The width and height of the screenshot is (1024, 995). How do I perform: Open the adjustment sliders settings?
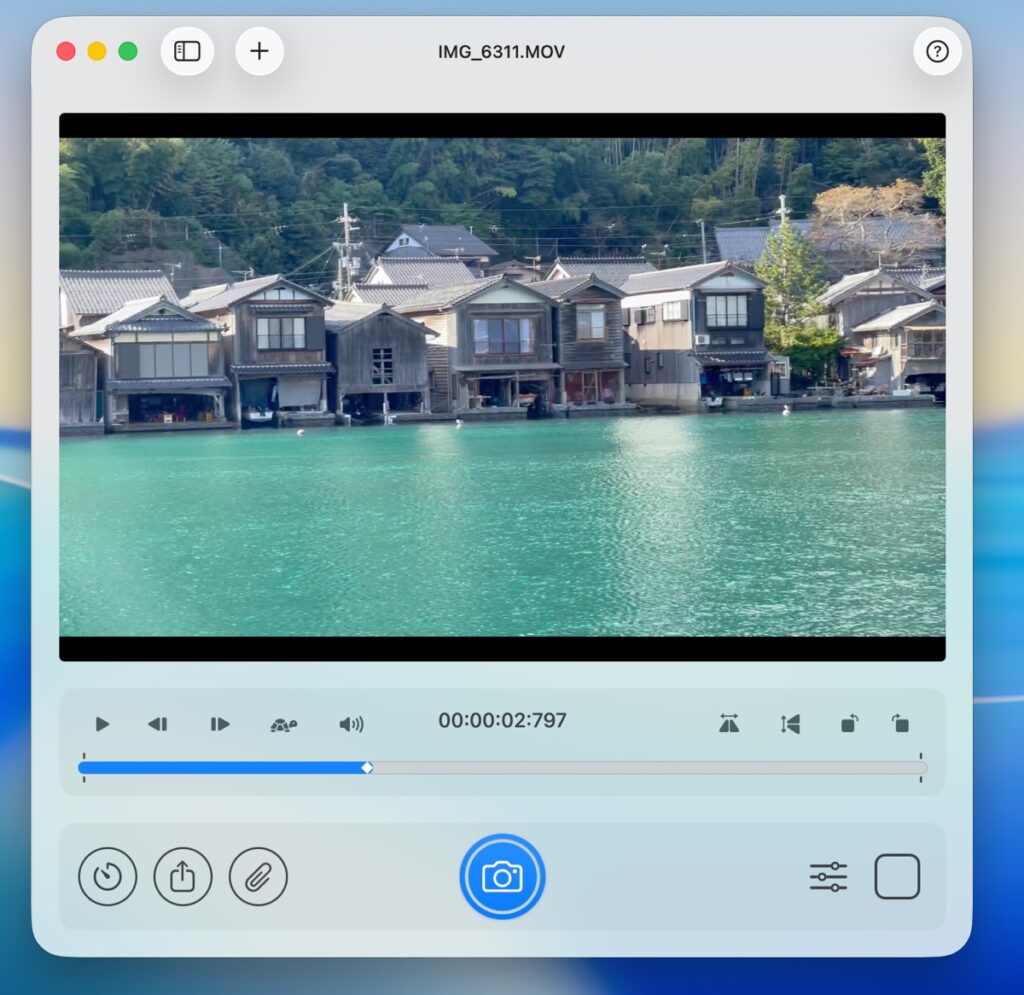[828, 877]
